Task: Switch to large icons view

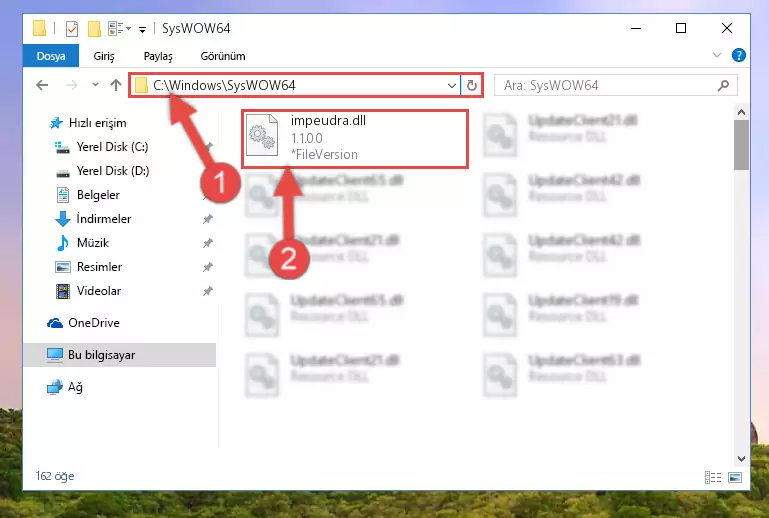Action: (x=735, y=477)
